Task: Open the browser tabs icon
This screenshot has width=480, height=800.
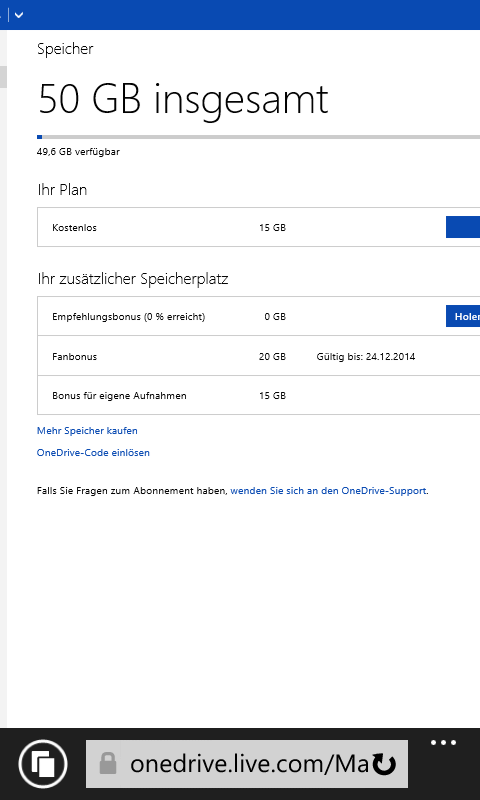Action: click(43, 764)
